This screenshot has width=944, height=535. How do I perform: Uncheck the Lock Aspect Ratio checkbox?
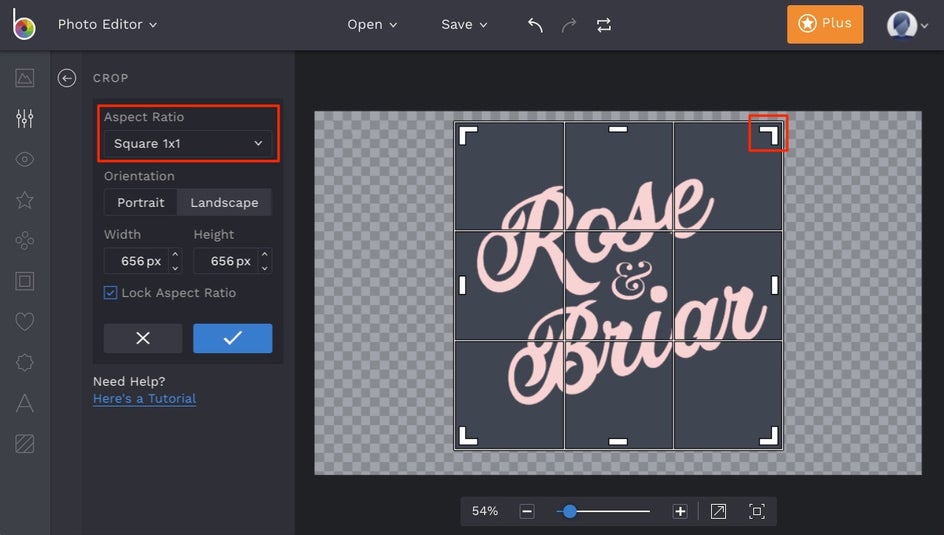[111, 293]
